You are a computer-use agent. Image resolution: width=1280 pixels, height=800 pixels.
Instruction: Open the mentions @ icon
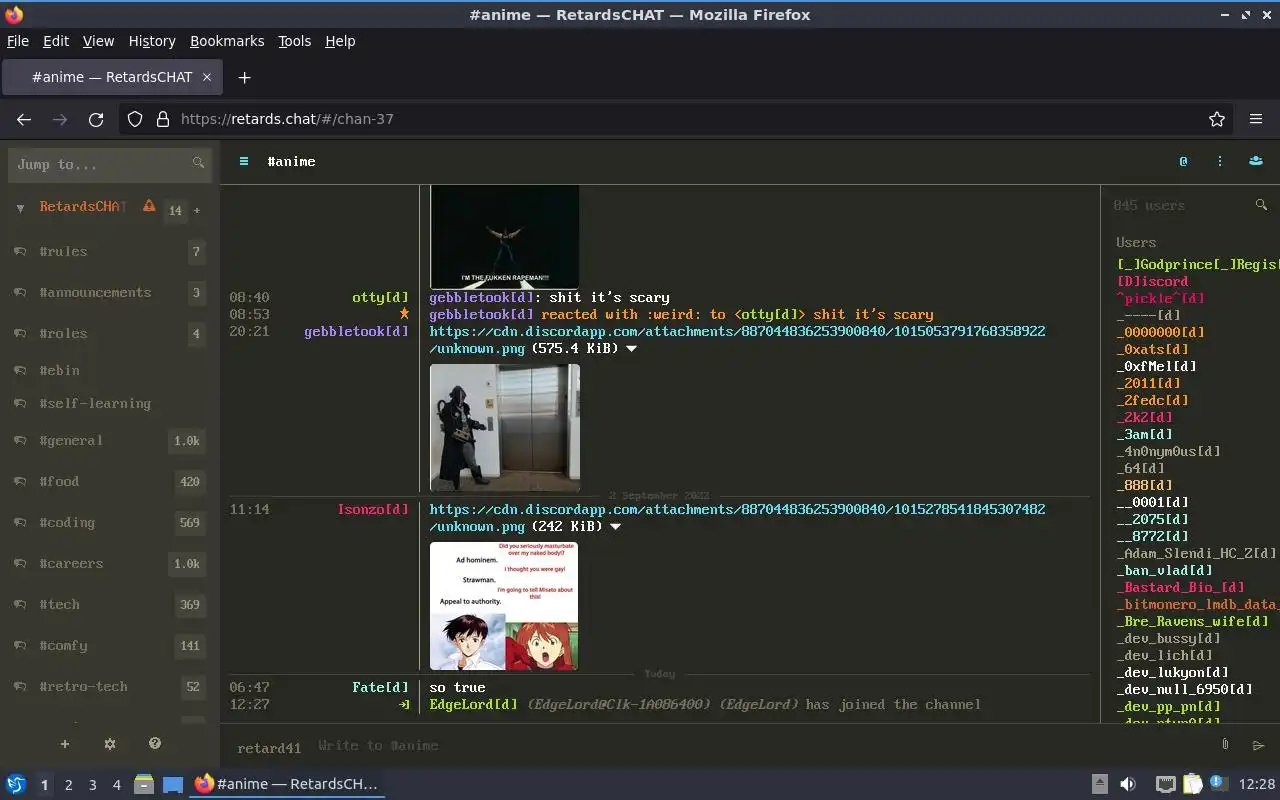[1183, 161]
